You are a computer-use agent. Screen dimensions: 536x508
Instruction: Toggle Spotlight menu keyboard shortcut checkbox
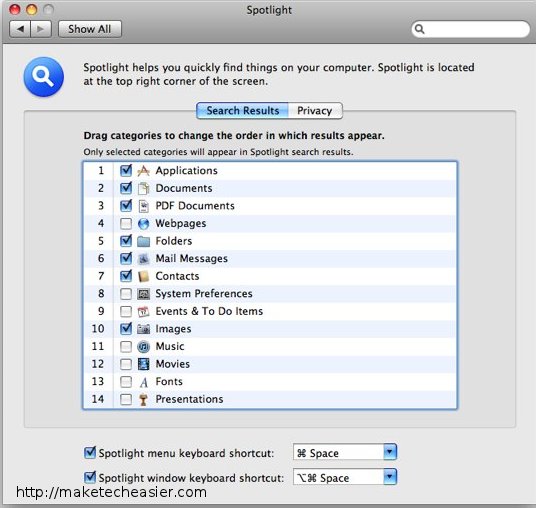pyautogui.click(x=90, y=453)
